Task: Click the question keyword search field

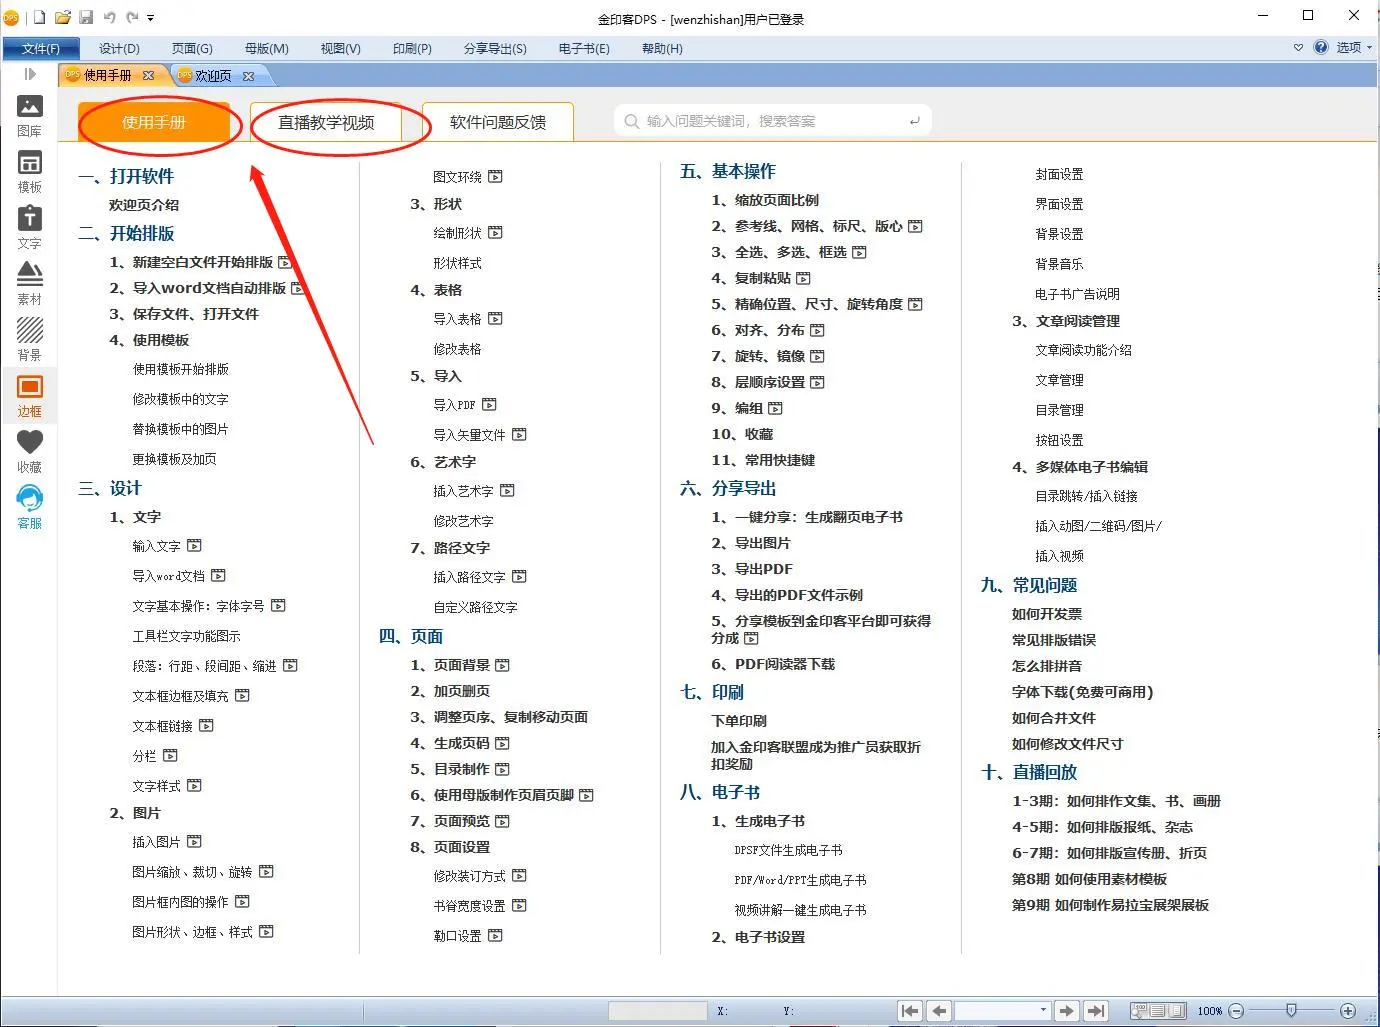Action: click(772, 121)
